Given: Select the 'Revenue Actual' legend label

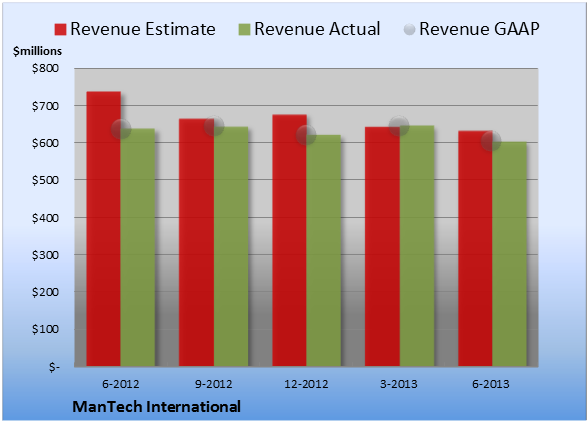Looking at the screenshot, I should [317, 29].
